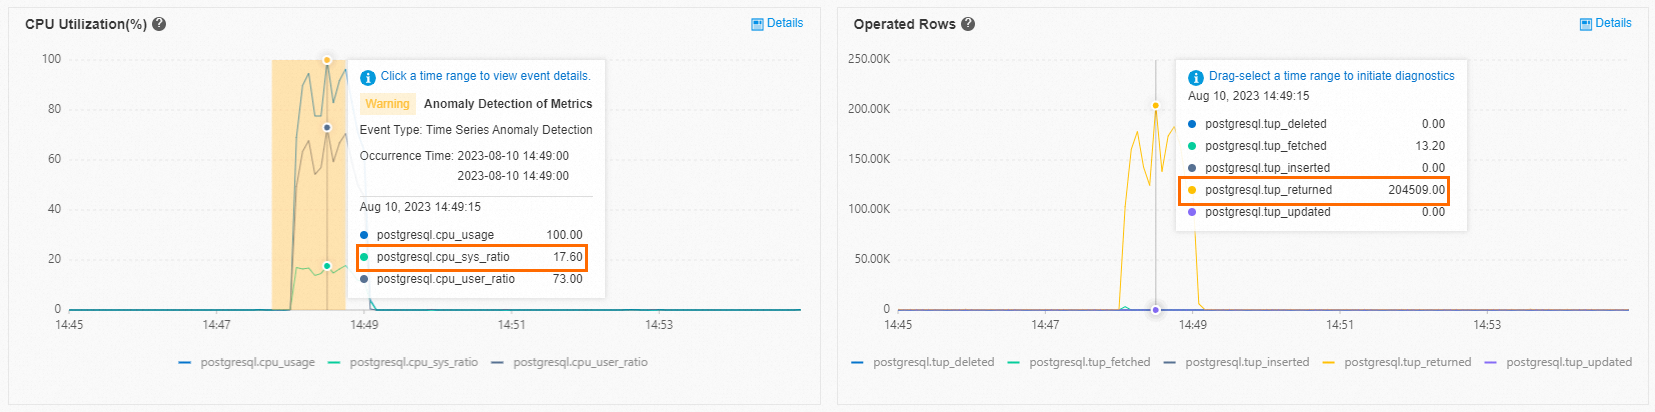
Task: Click the 'Operated Rows' panel title
Action: click(905, 24)
